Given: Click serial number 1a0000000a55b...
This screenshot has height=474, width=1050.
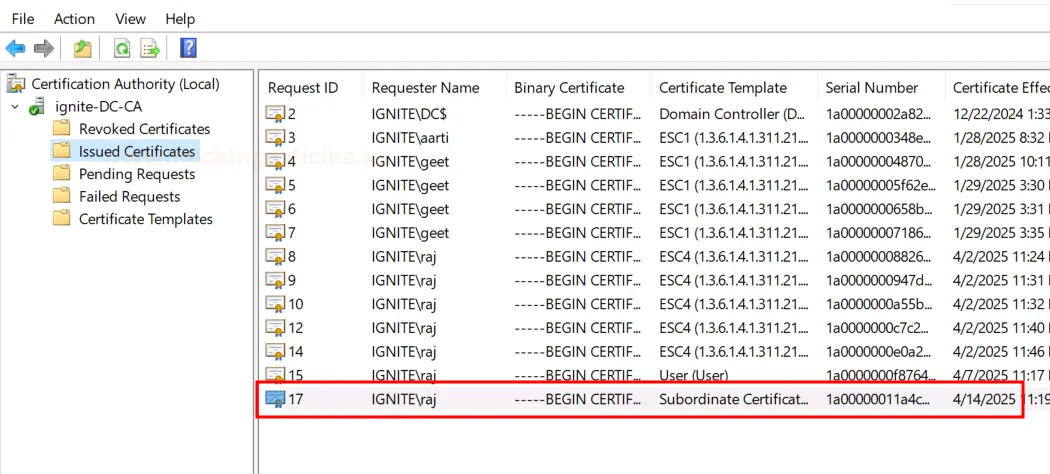Looking at the screenshot, I should [x=879, y=304].
